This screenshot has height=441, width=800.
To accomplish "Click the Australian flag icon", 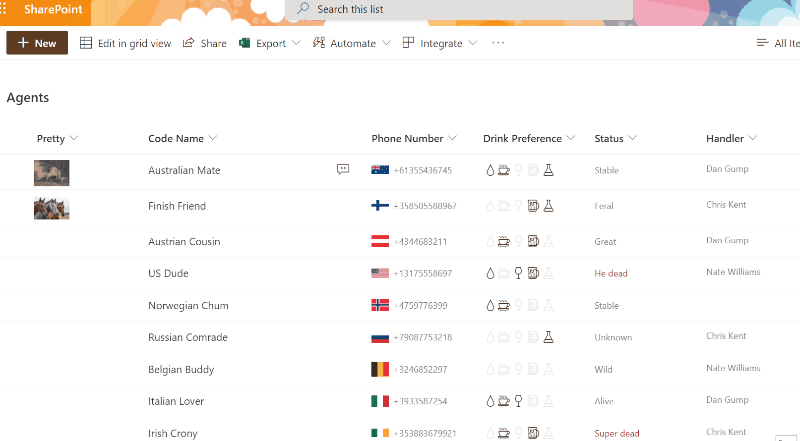I will (x=380, y=170).
